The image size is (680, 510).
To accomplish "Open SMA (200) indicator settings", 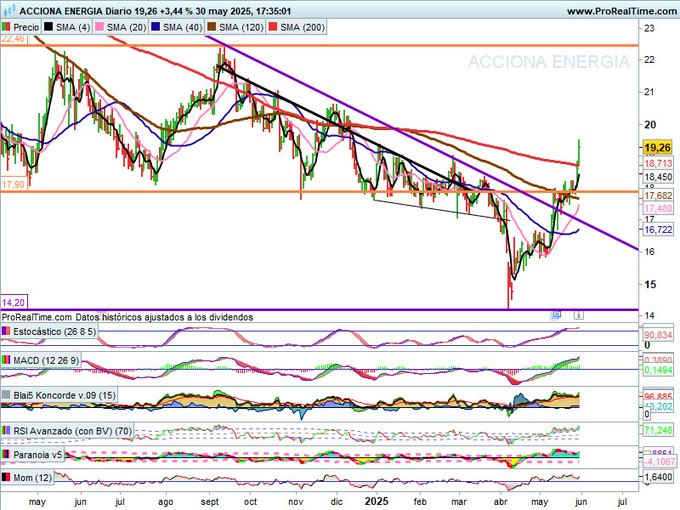I will click(302, 27).
